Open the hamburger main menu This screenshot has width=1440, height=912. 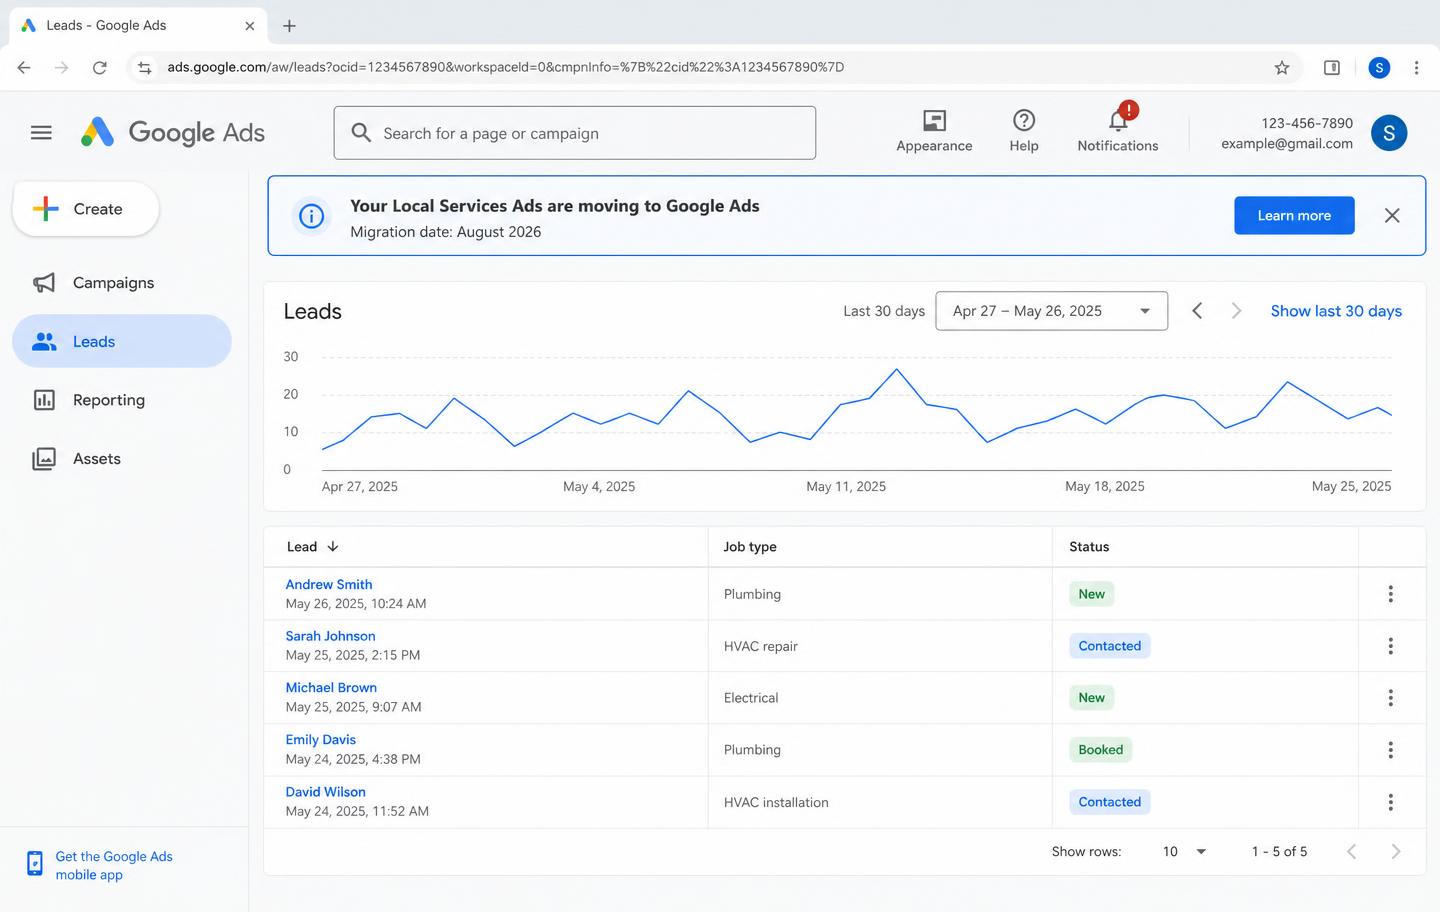click(41, 132)
